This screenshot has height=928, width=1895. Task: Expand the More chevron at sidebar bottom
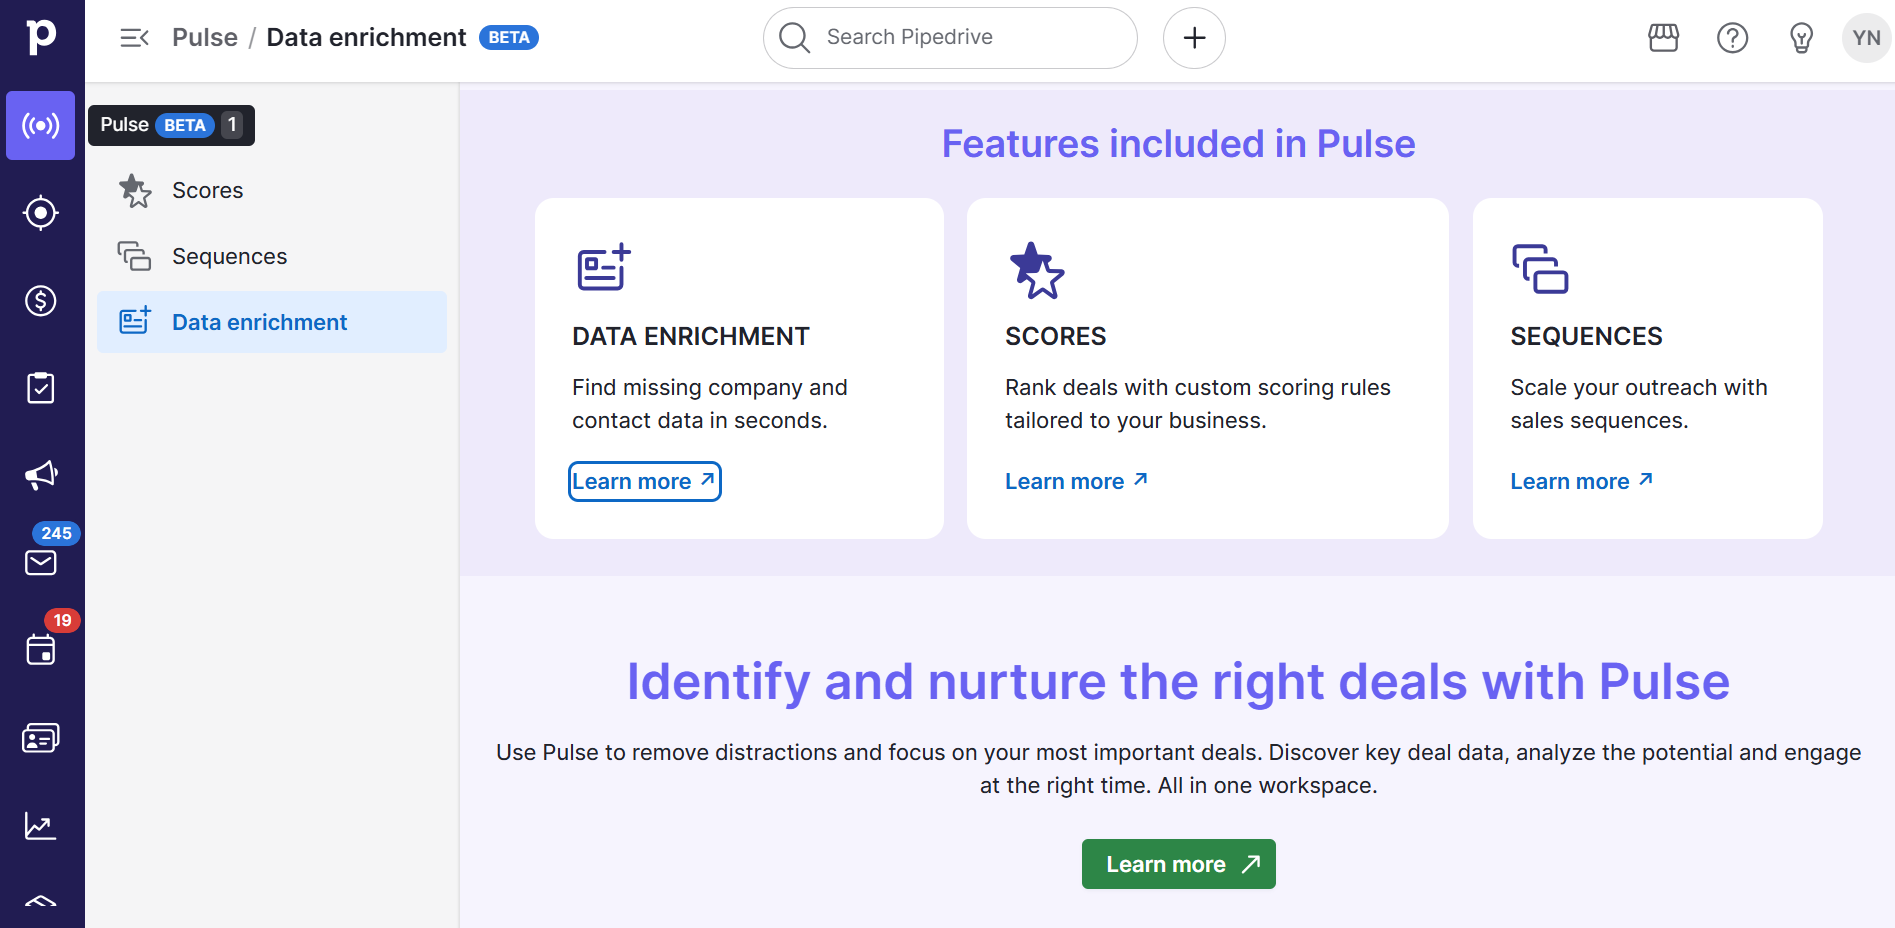41,902
